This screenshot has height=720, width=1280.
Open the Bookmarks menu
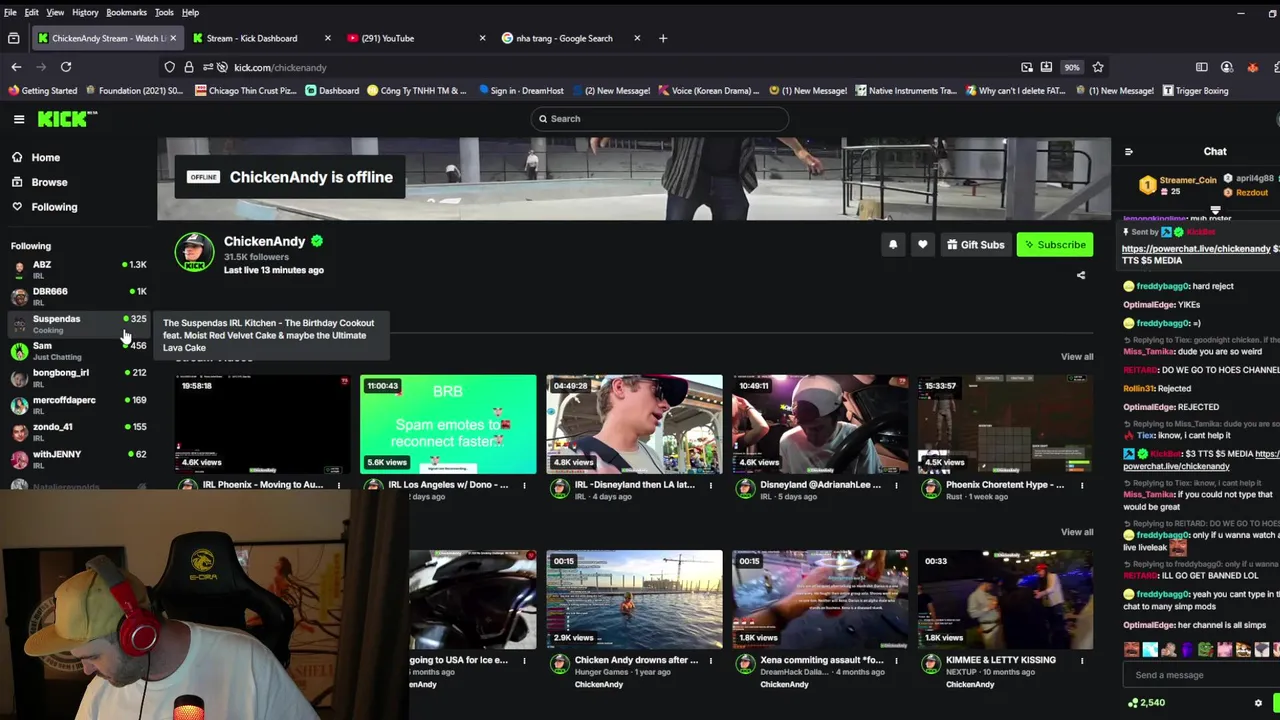pos(126,12)
